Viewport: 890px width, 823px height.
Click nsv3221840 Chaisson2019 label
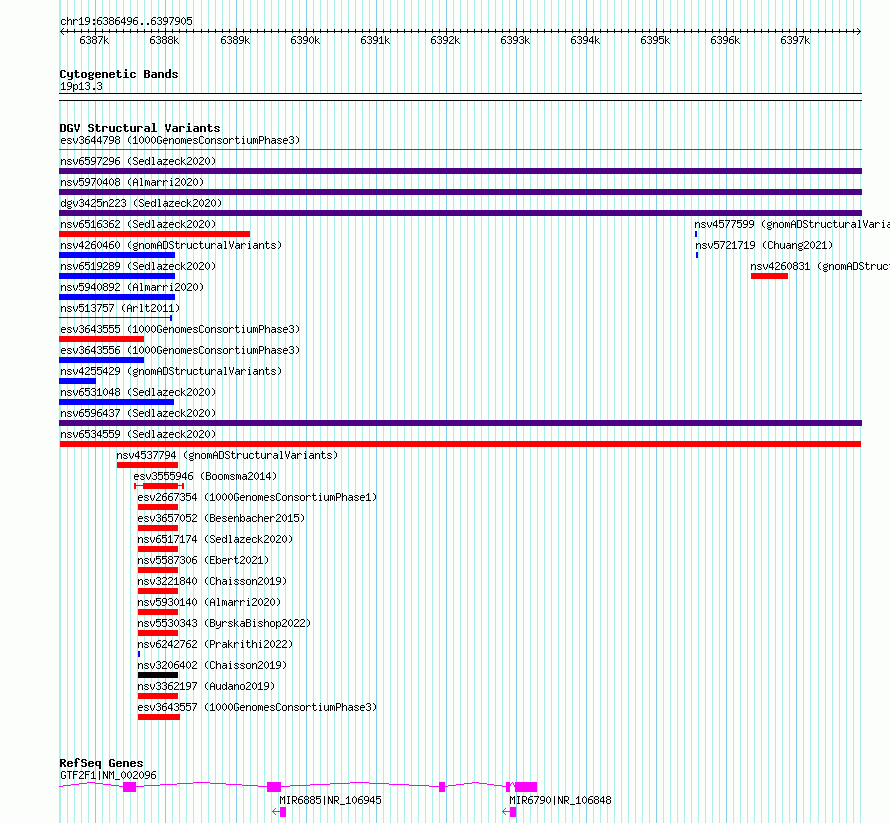coord(212,581)
